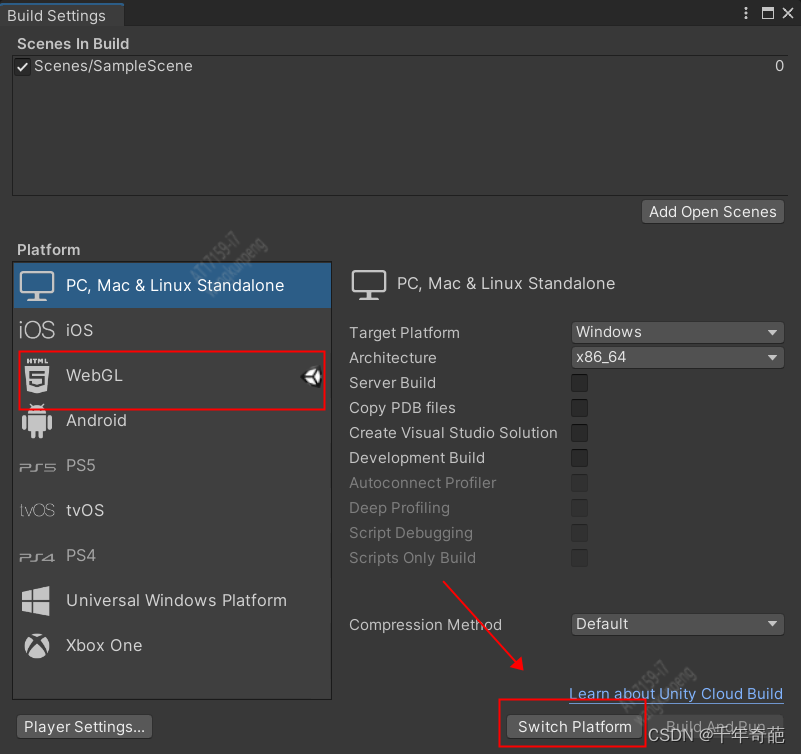801x754 pixels.
Task: Click the PS4 logo icon
Action: pyautogui.click(x=37, y=556)
